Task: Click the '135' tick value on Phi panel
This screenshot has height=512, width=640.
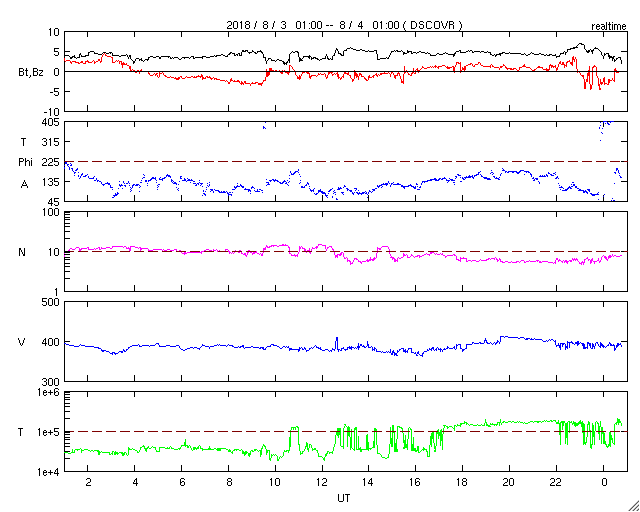Action: pyautogui.click(x=51, y=182)
